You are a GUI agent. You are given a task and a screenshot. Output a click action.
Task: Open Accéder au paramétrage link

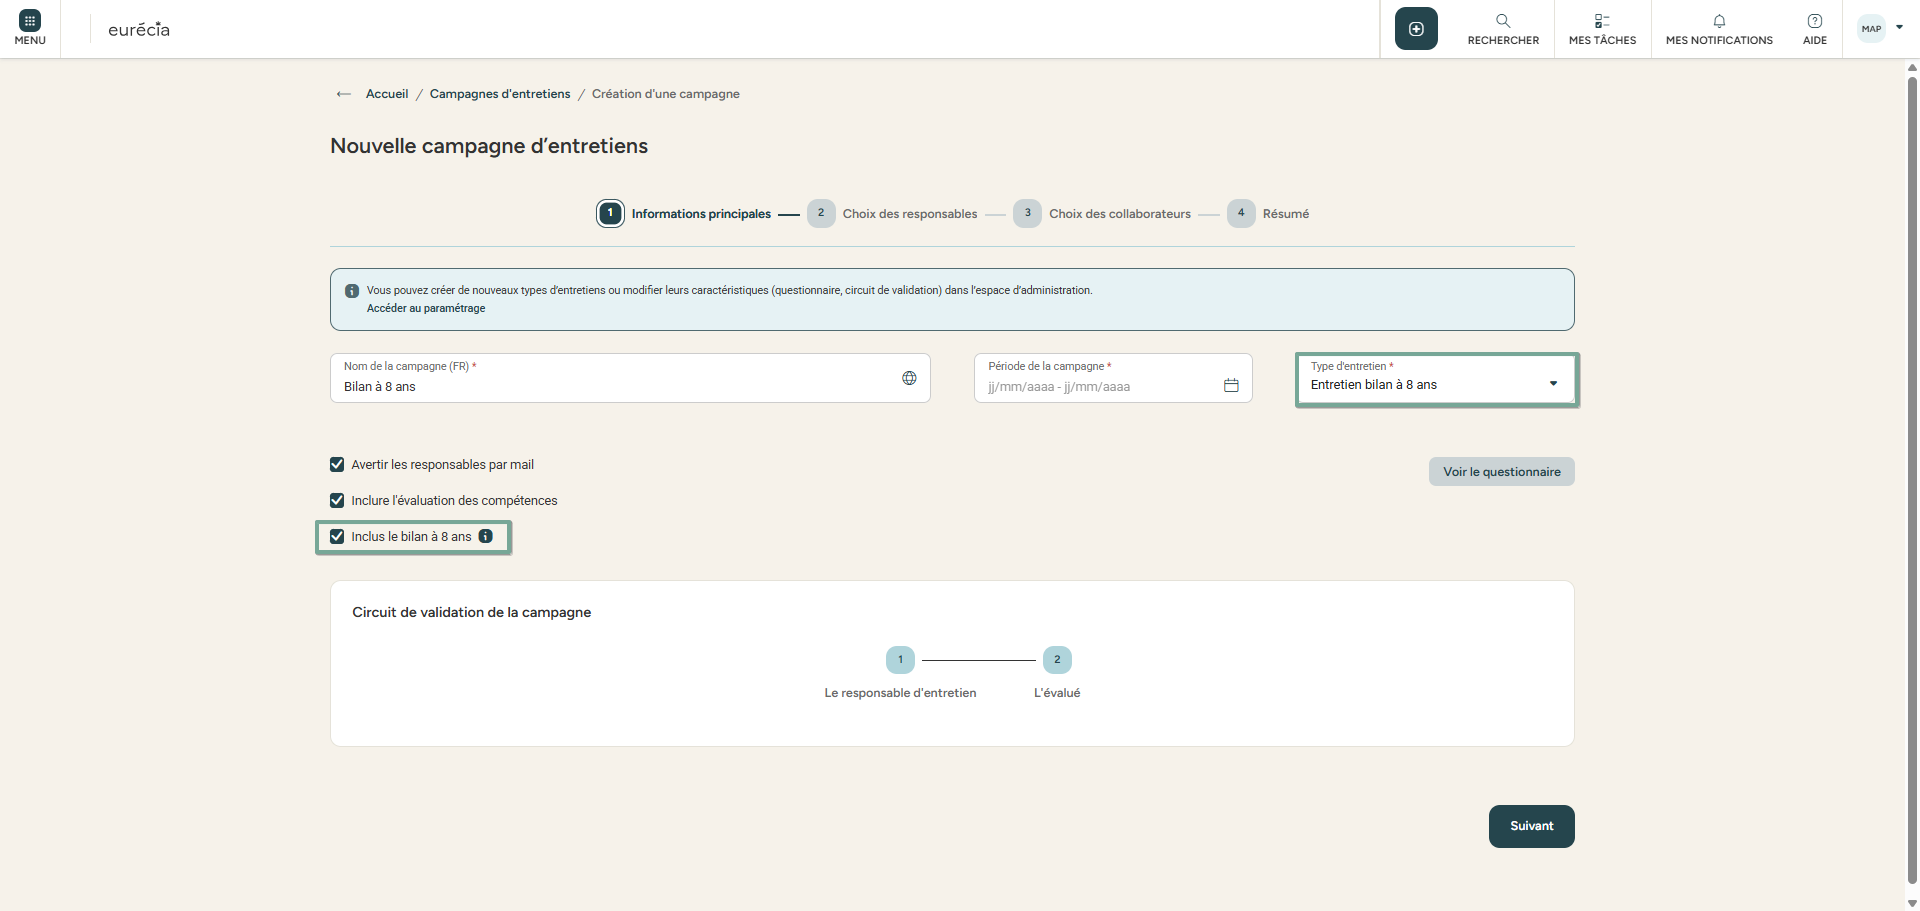(x=426, y=309)
